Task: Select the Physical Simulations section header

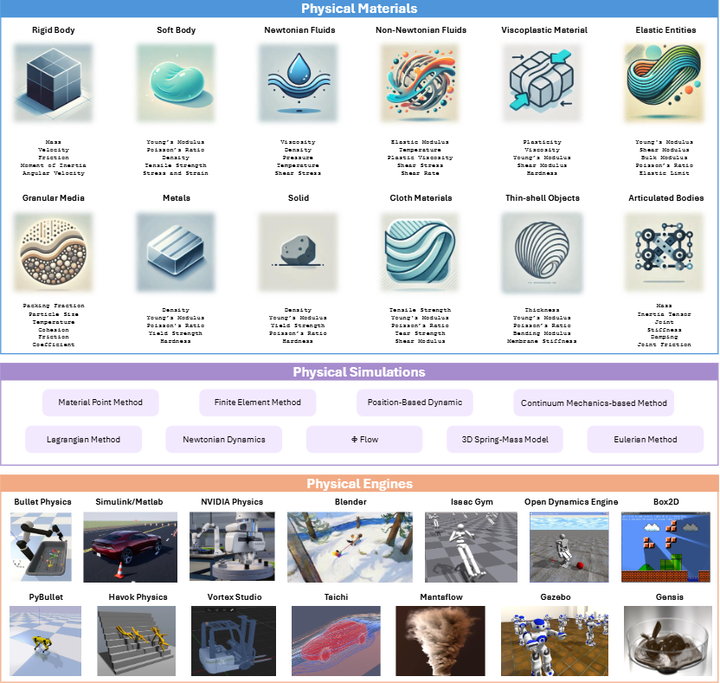Action: tap(359, 372)
